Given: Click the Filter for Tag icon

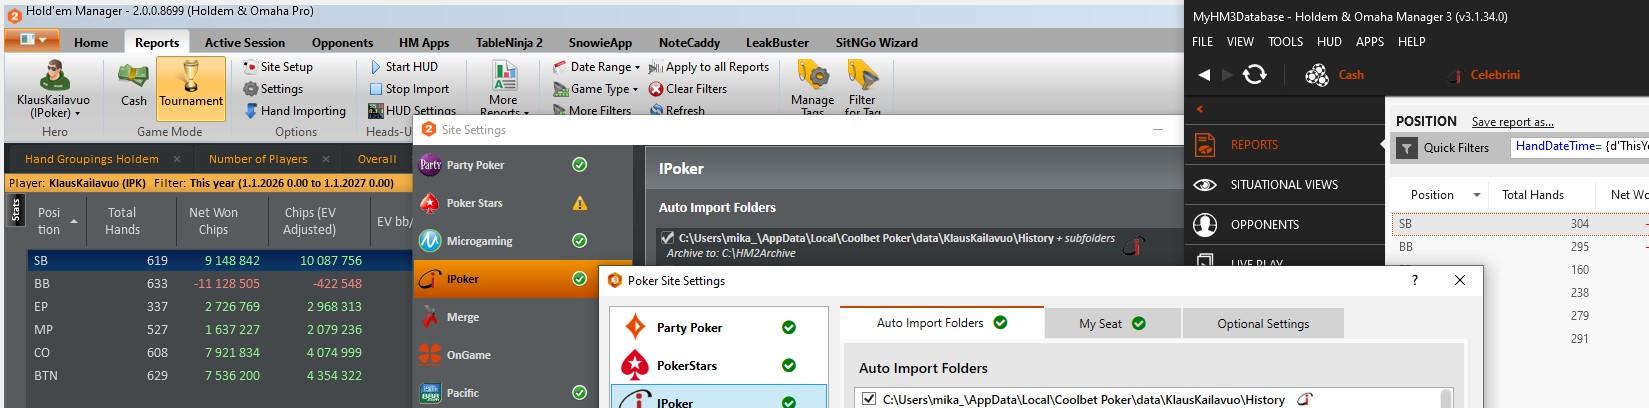Looking at the screenshot, I should 862,78.
